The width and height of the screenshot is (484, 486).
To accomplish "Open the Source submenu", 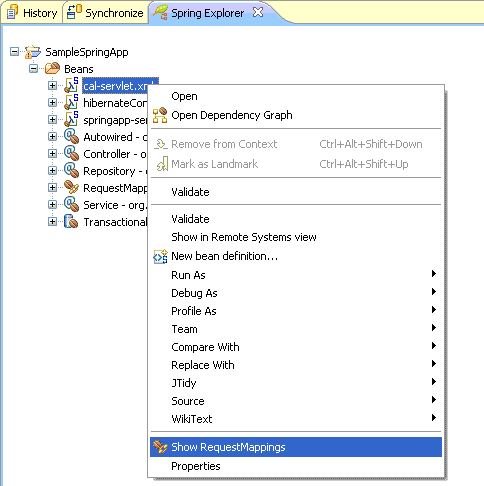I will (296, 401).
